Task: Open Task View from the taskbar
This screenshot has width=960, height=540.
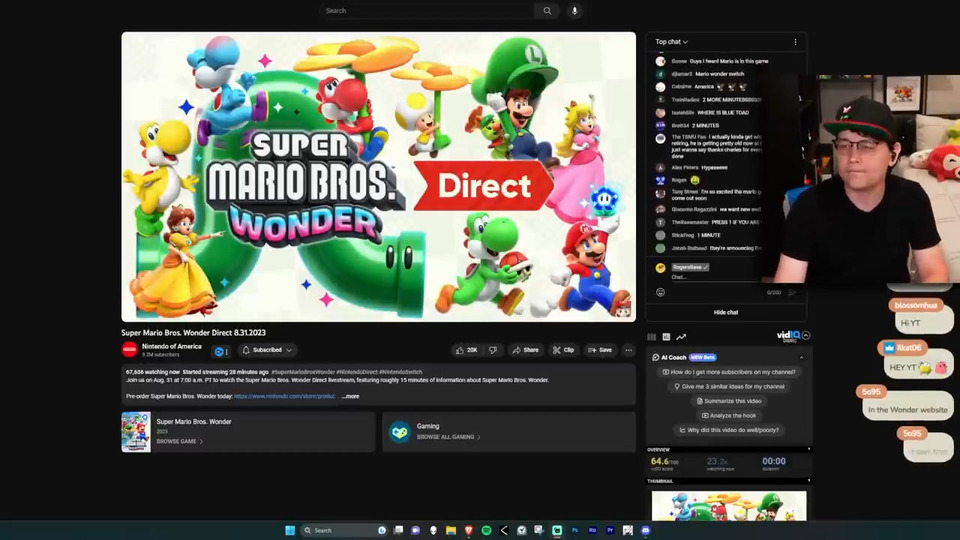Action: [x=398, y=530]
